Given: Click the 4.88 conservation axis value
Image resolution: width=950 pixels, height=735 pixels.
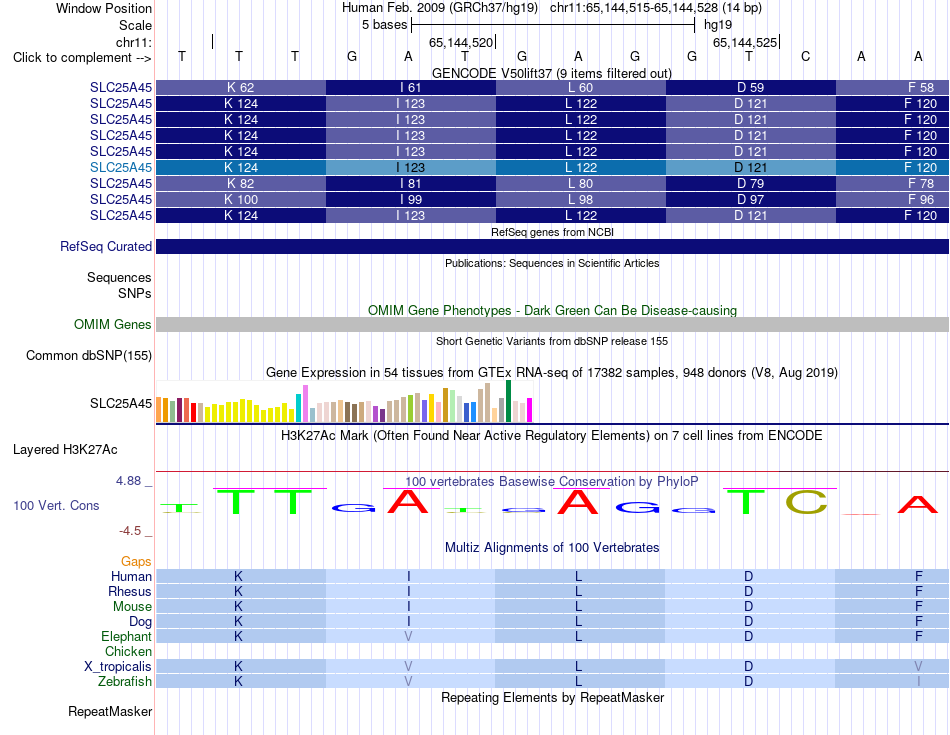Looking at the screenshot, I should 128,481.
